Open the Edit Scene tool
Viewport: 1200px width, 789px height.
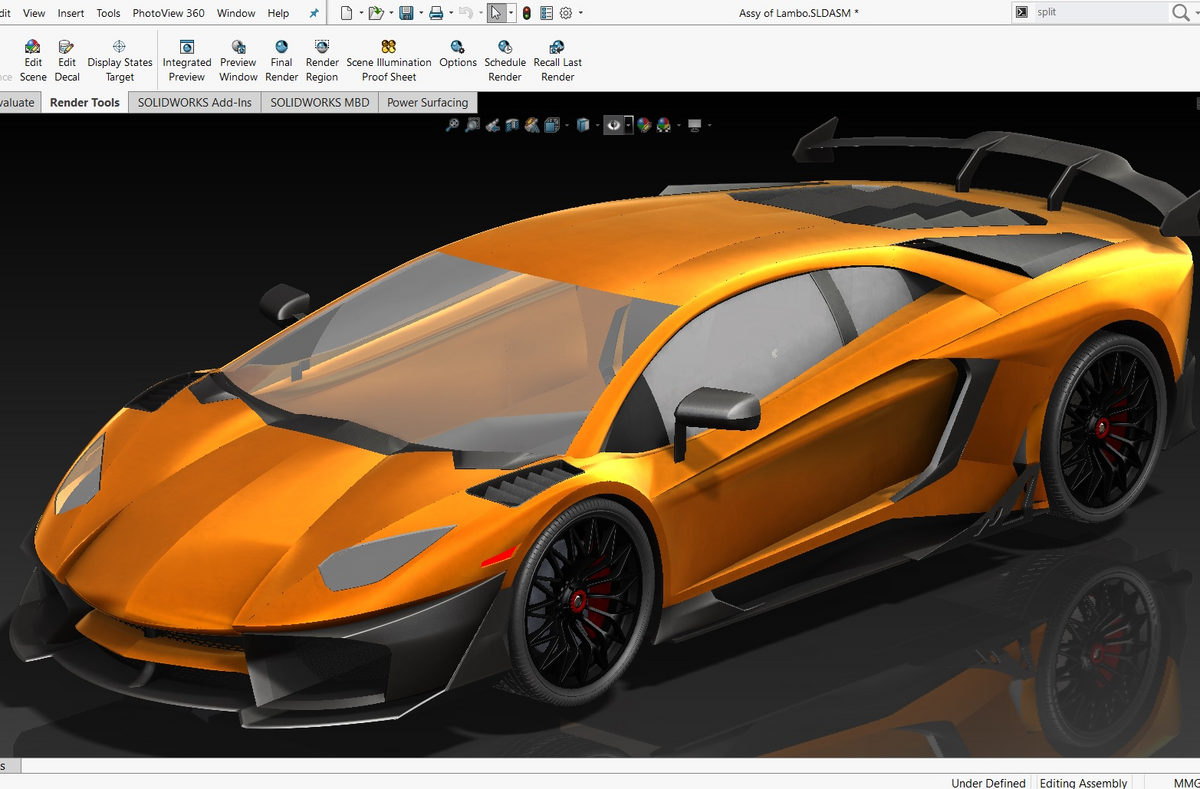coord(33,61)
